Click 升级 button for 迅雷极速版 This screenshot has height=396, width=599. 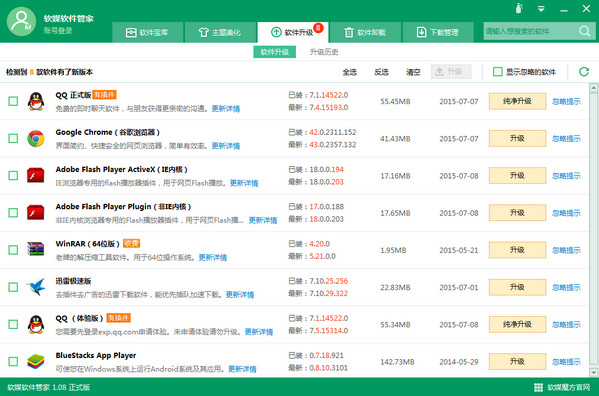517,287
